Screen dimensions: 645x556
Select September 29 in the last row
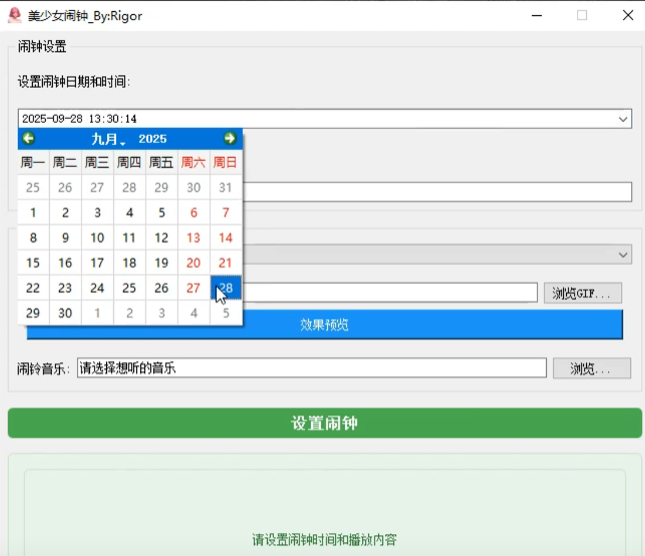(x=33, y=313)
